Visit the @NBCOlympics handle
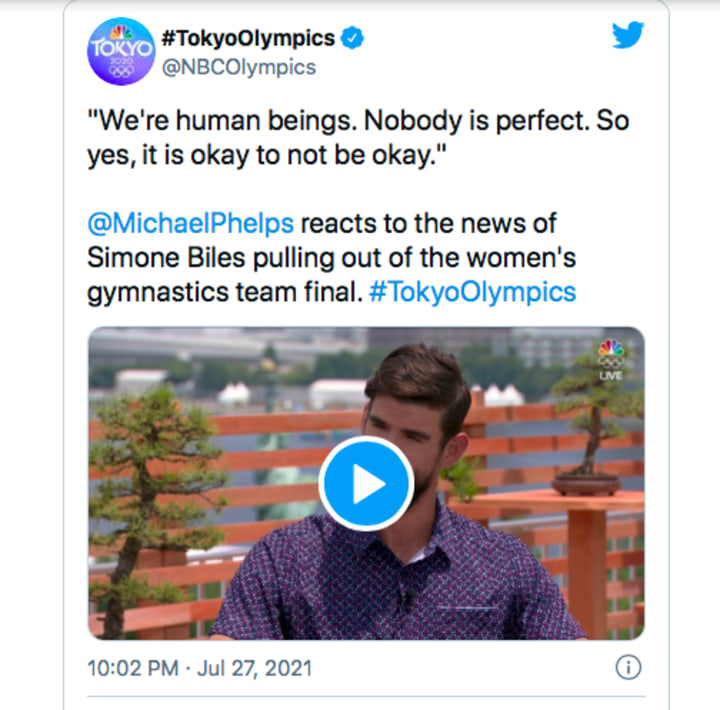The image size is (720, 710). tap(238, 68)
